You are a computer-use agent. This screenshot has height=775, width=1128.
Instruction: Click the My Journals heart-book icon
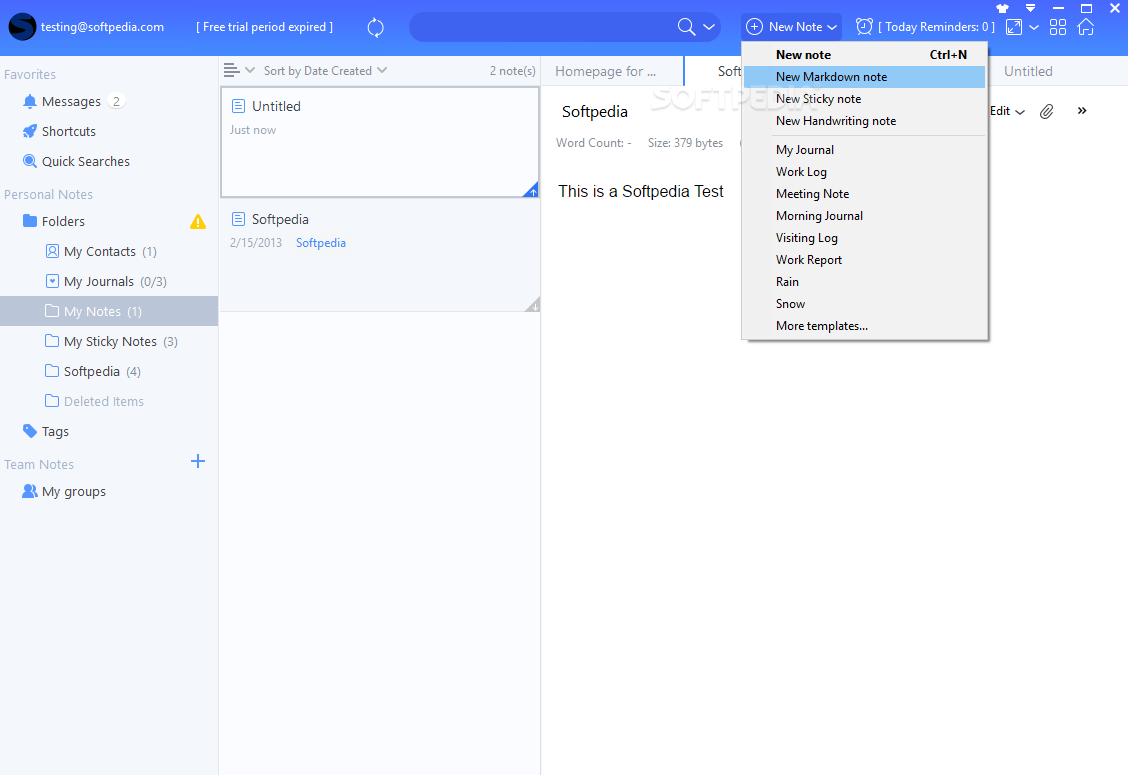52,281
